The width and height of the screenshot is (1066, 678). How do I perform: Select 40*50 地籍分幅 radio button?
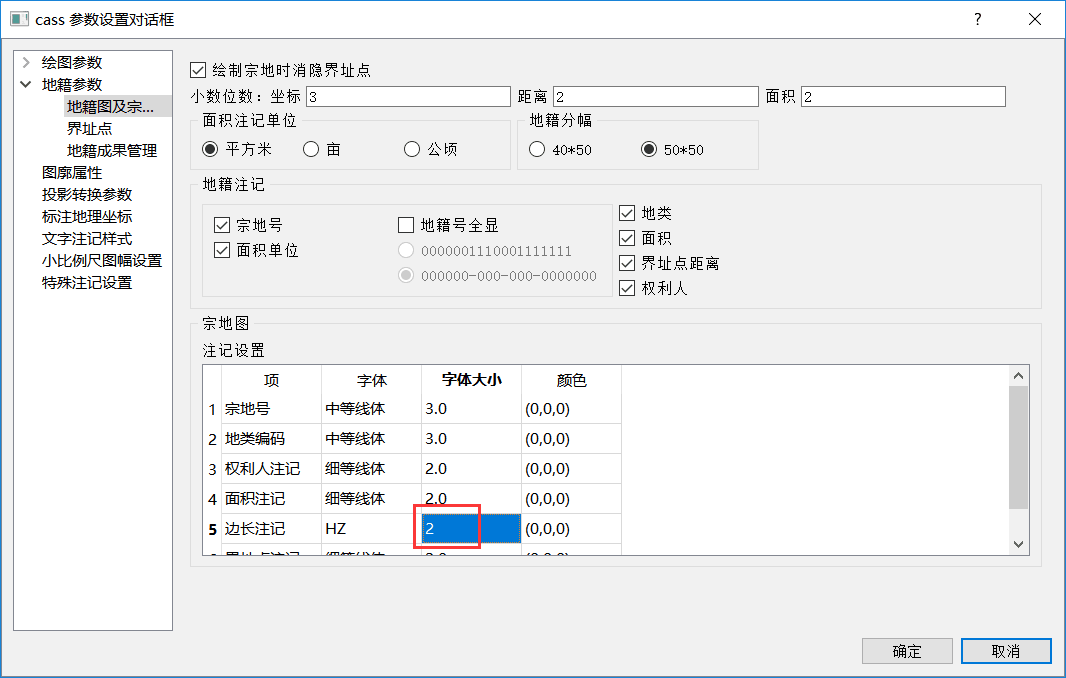[536, 149]
